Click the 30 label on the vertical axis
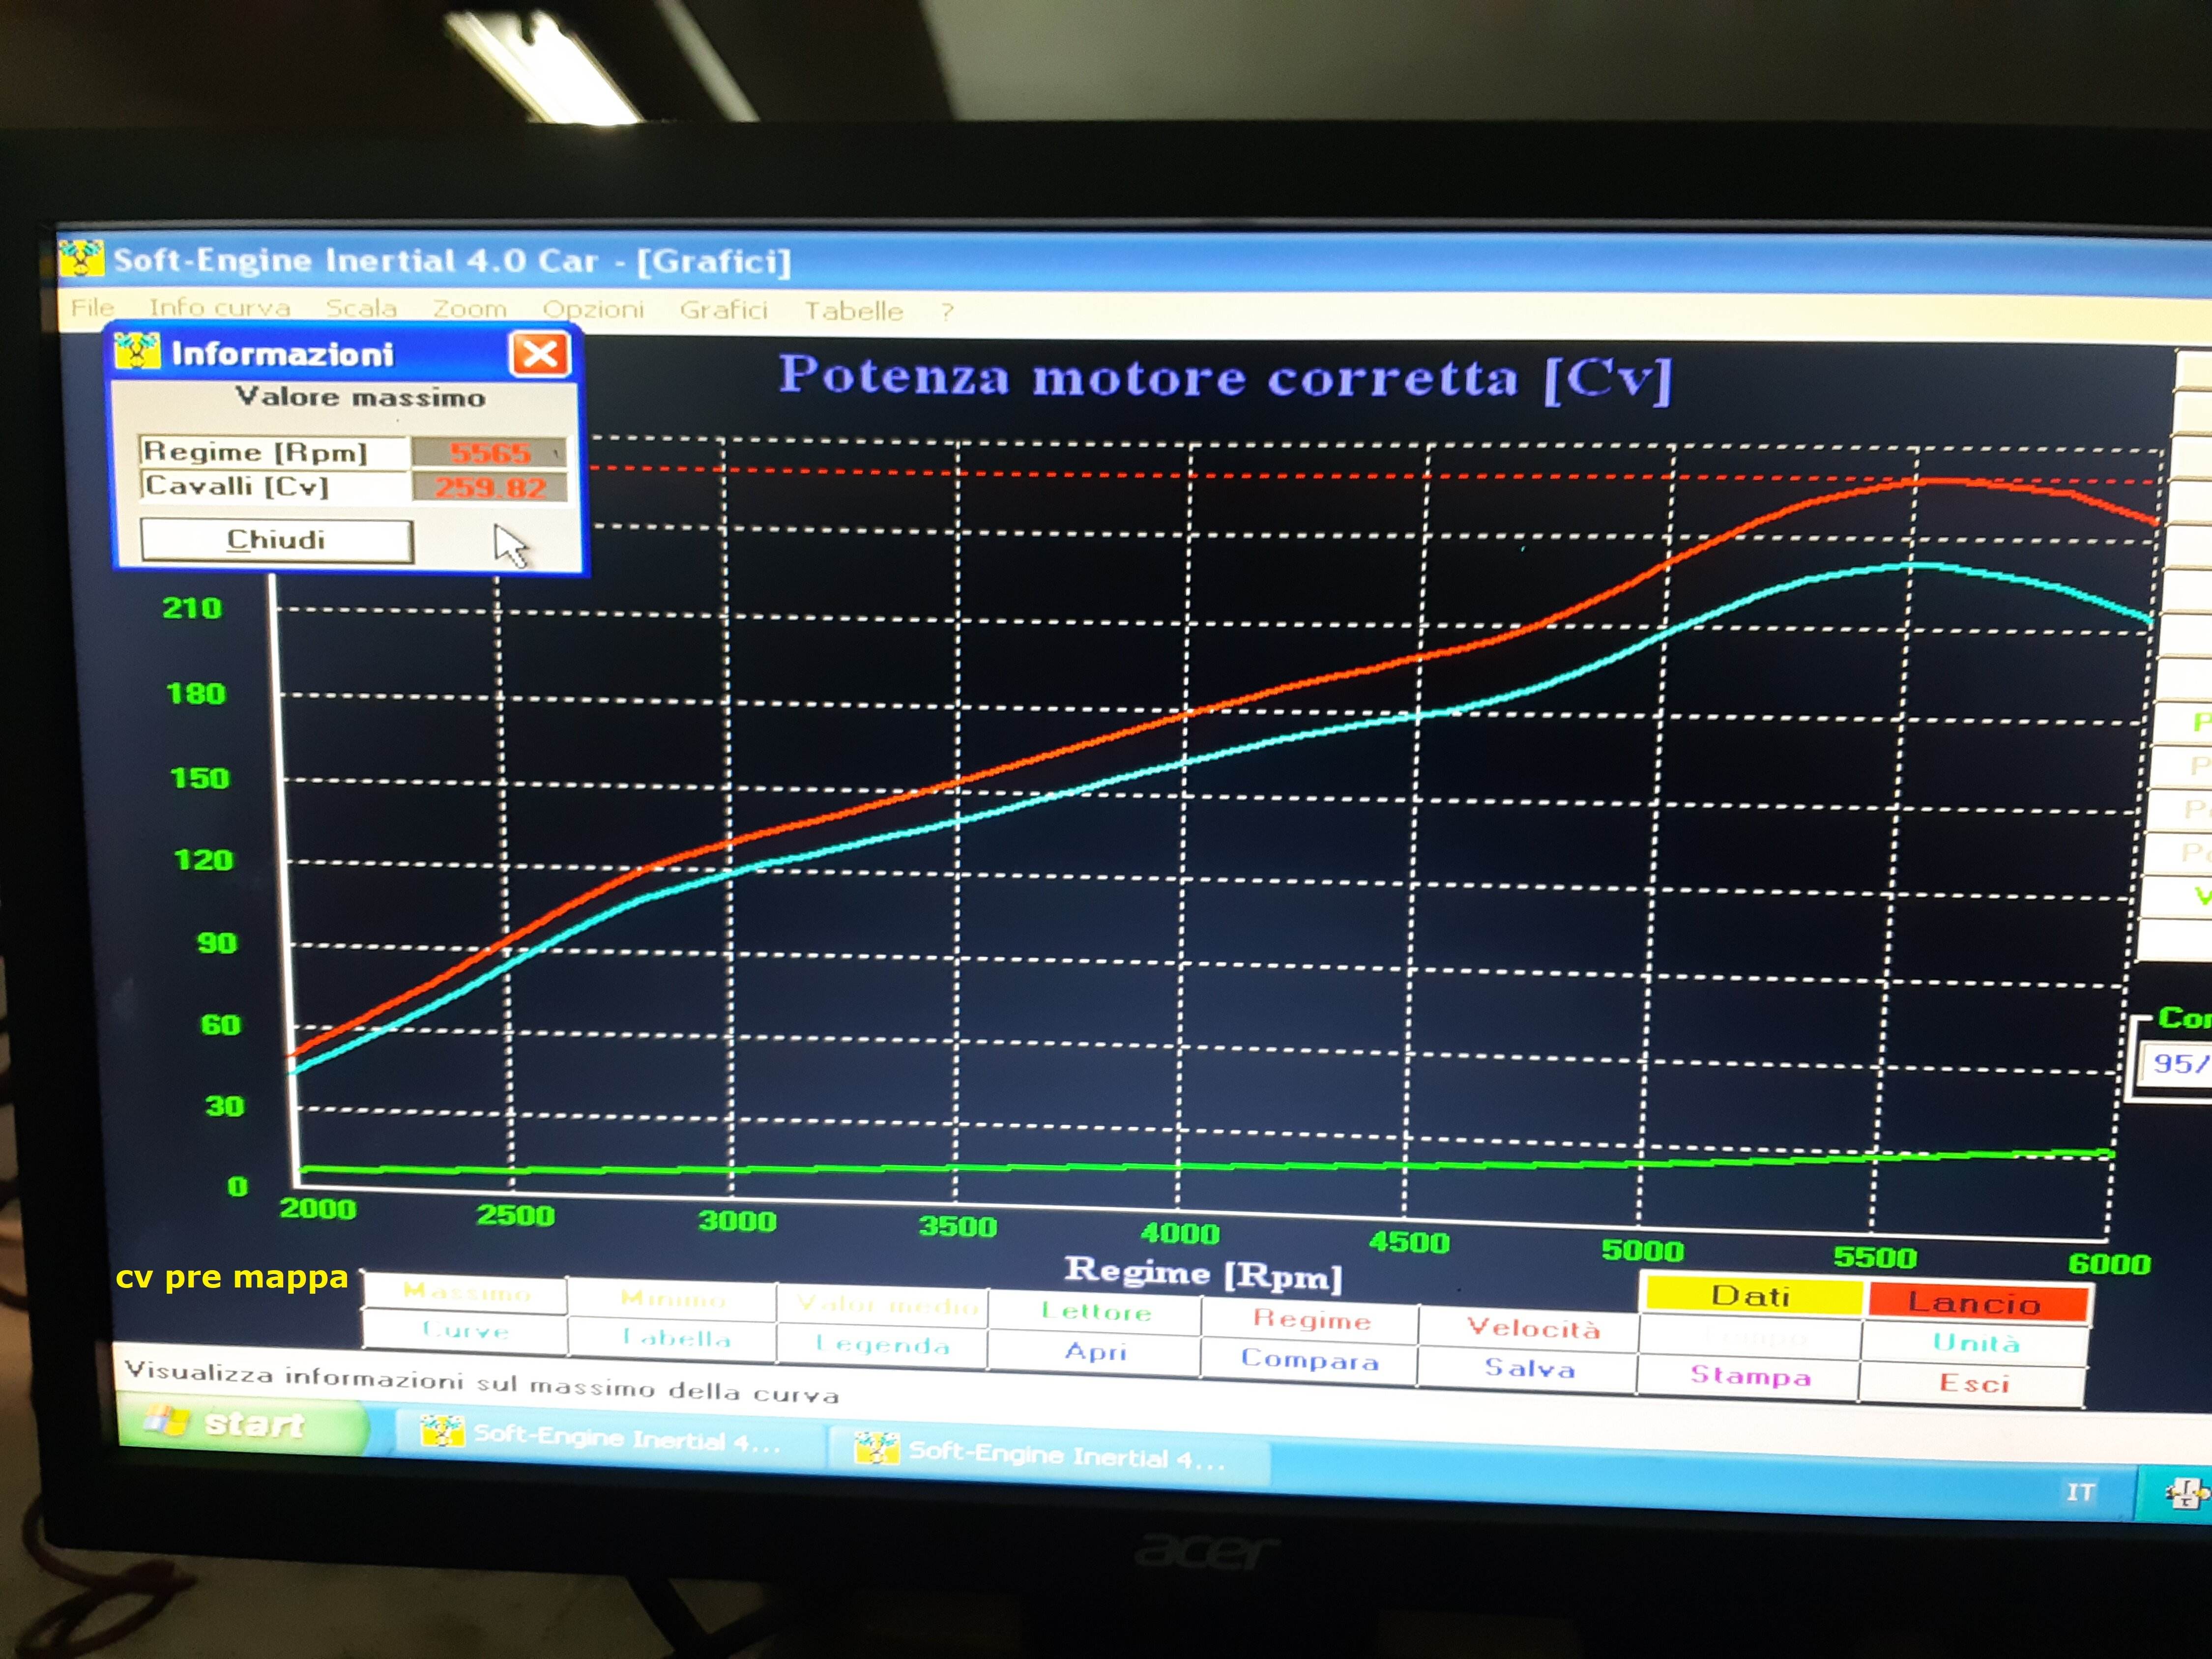This screenshot has height=1659, width=2212. [225, 1106]
